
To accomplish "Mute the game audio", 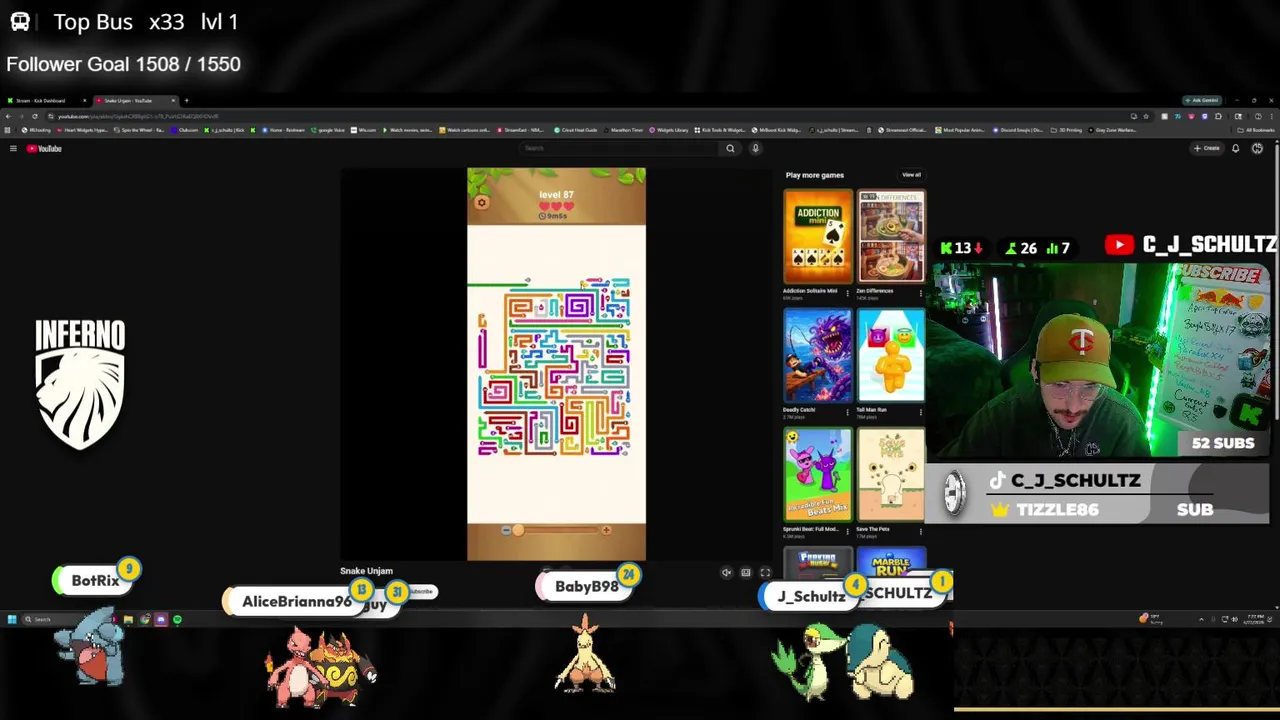I will coord(727,573).
